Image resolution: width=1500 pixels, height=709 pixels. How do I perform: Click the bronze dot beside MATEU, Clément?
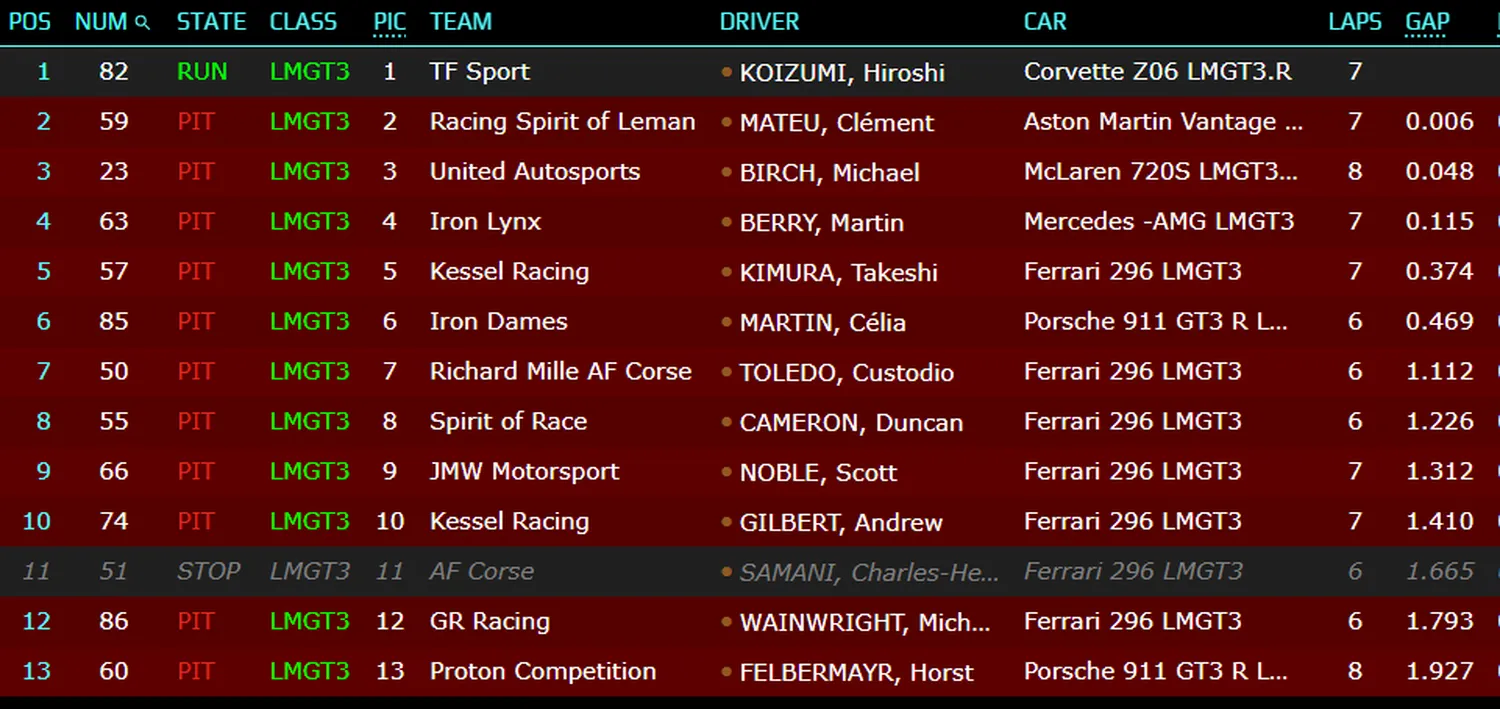tap(727, 122)
